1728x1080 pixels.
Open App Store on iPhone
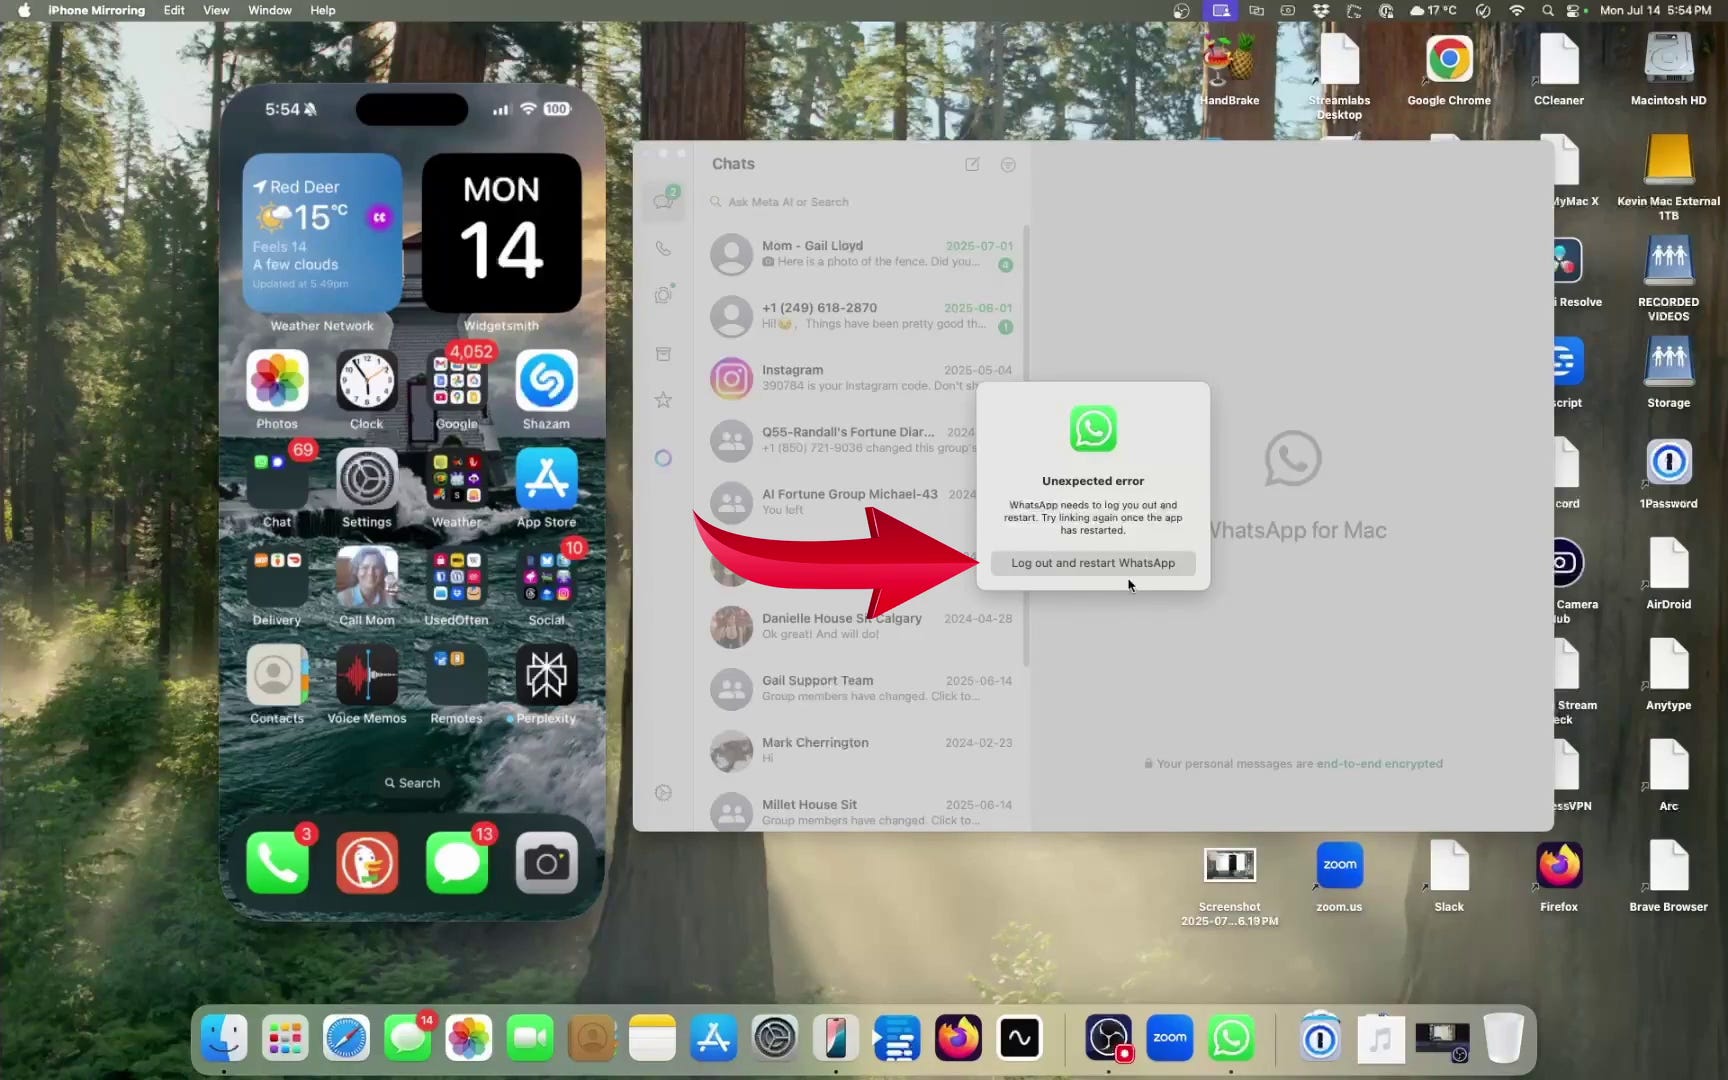(546, 479)
